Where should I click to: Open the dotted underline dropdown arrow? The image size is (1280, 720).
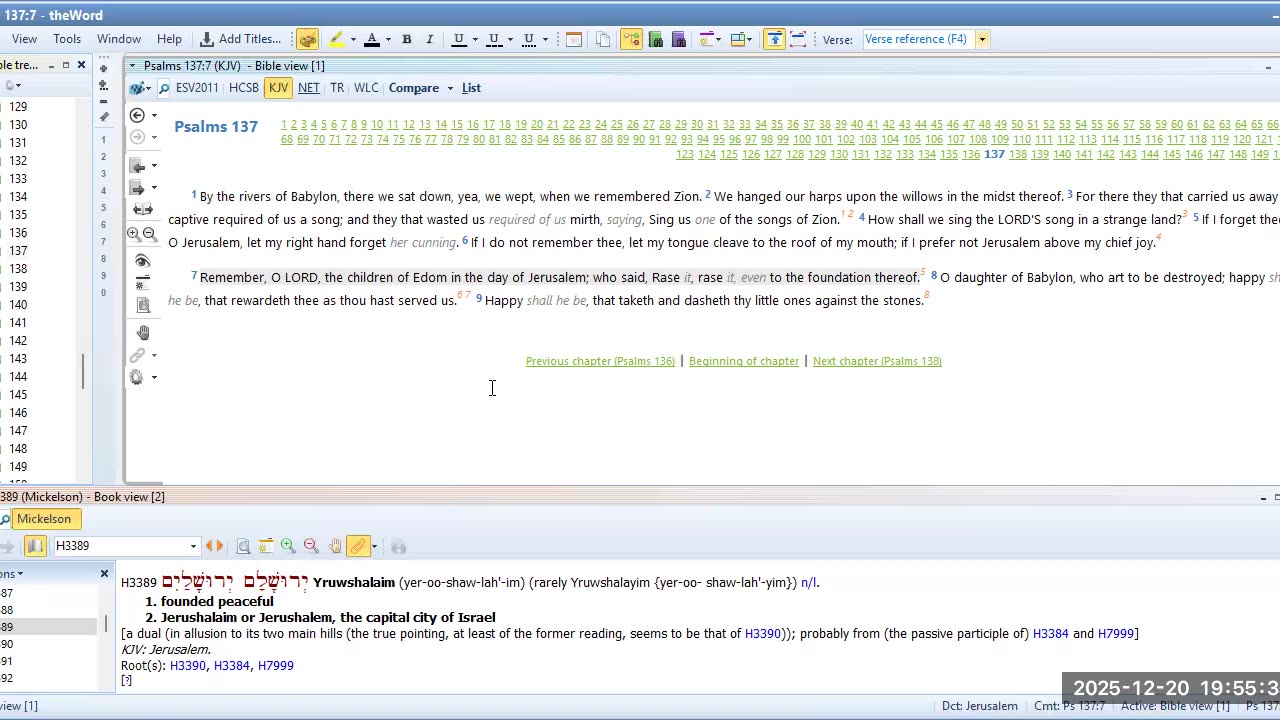tap(545, 40)
